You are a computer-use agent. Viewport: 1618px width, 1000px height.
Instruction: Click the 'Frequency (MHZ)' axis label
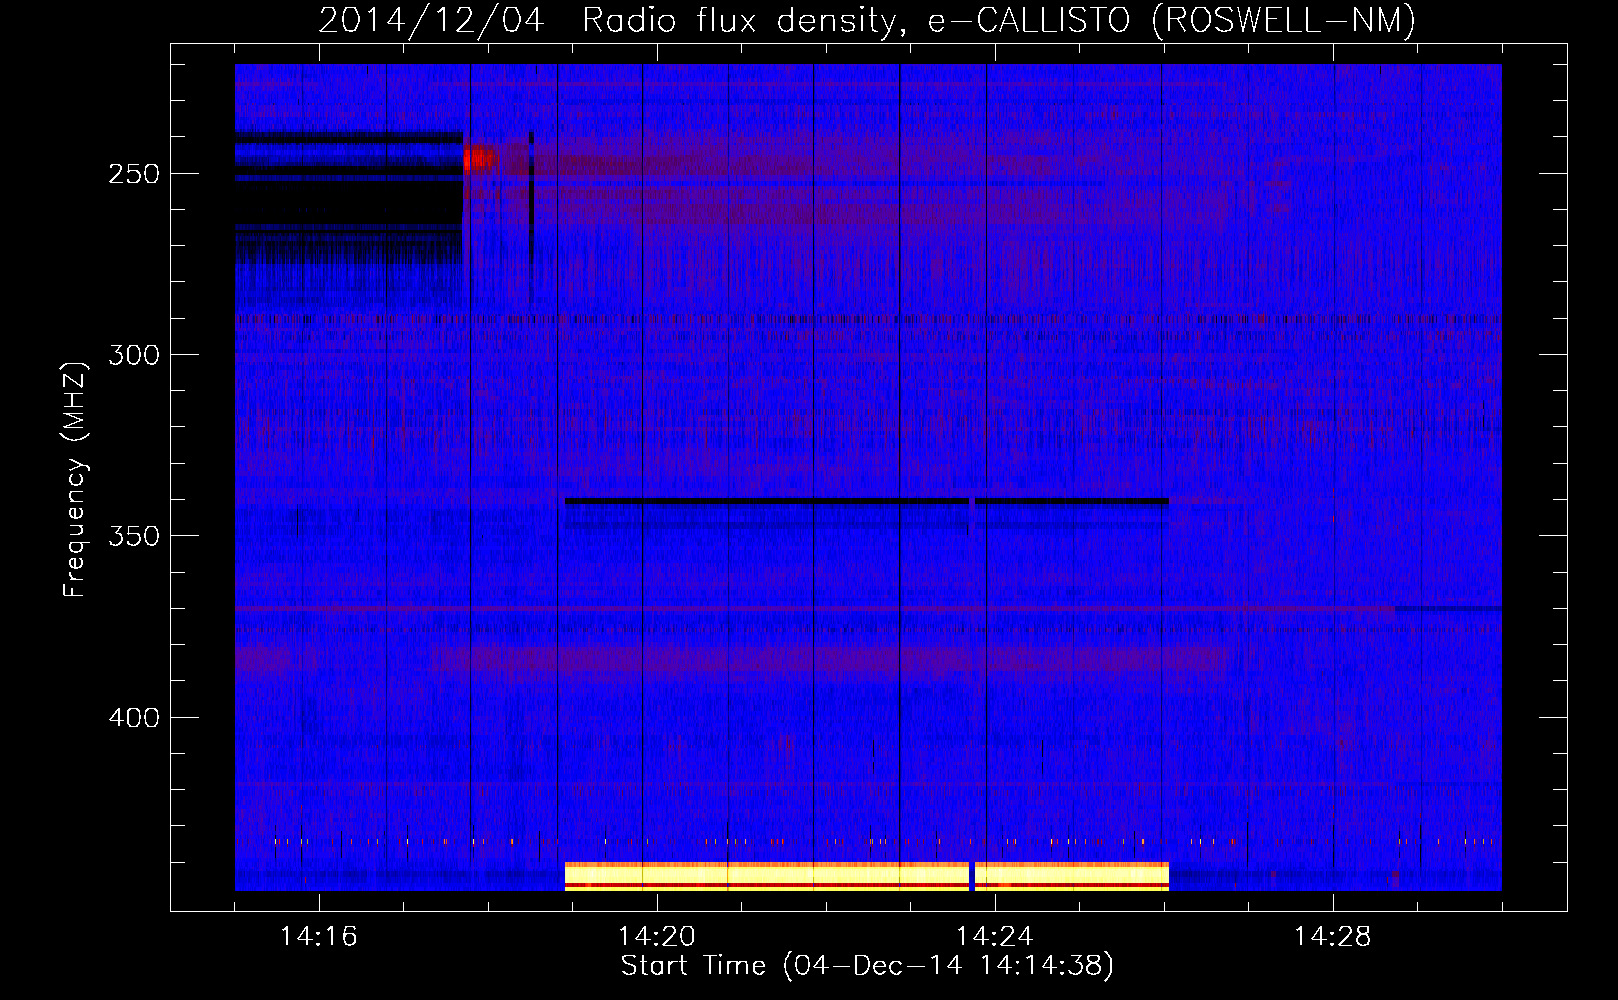tap(75, 480)
